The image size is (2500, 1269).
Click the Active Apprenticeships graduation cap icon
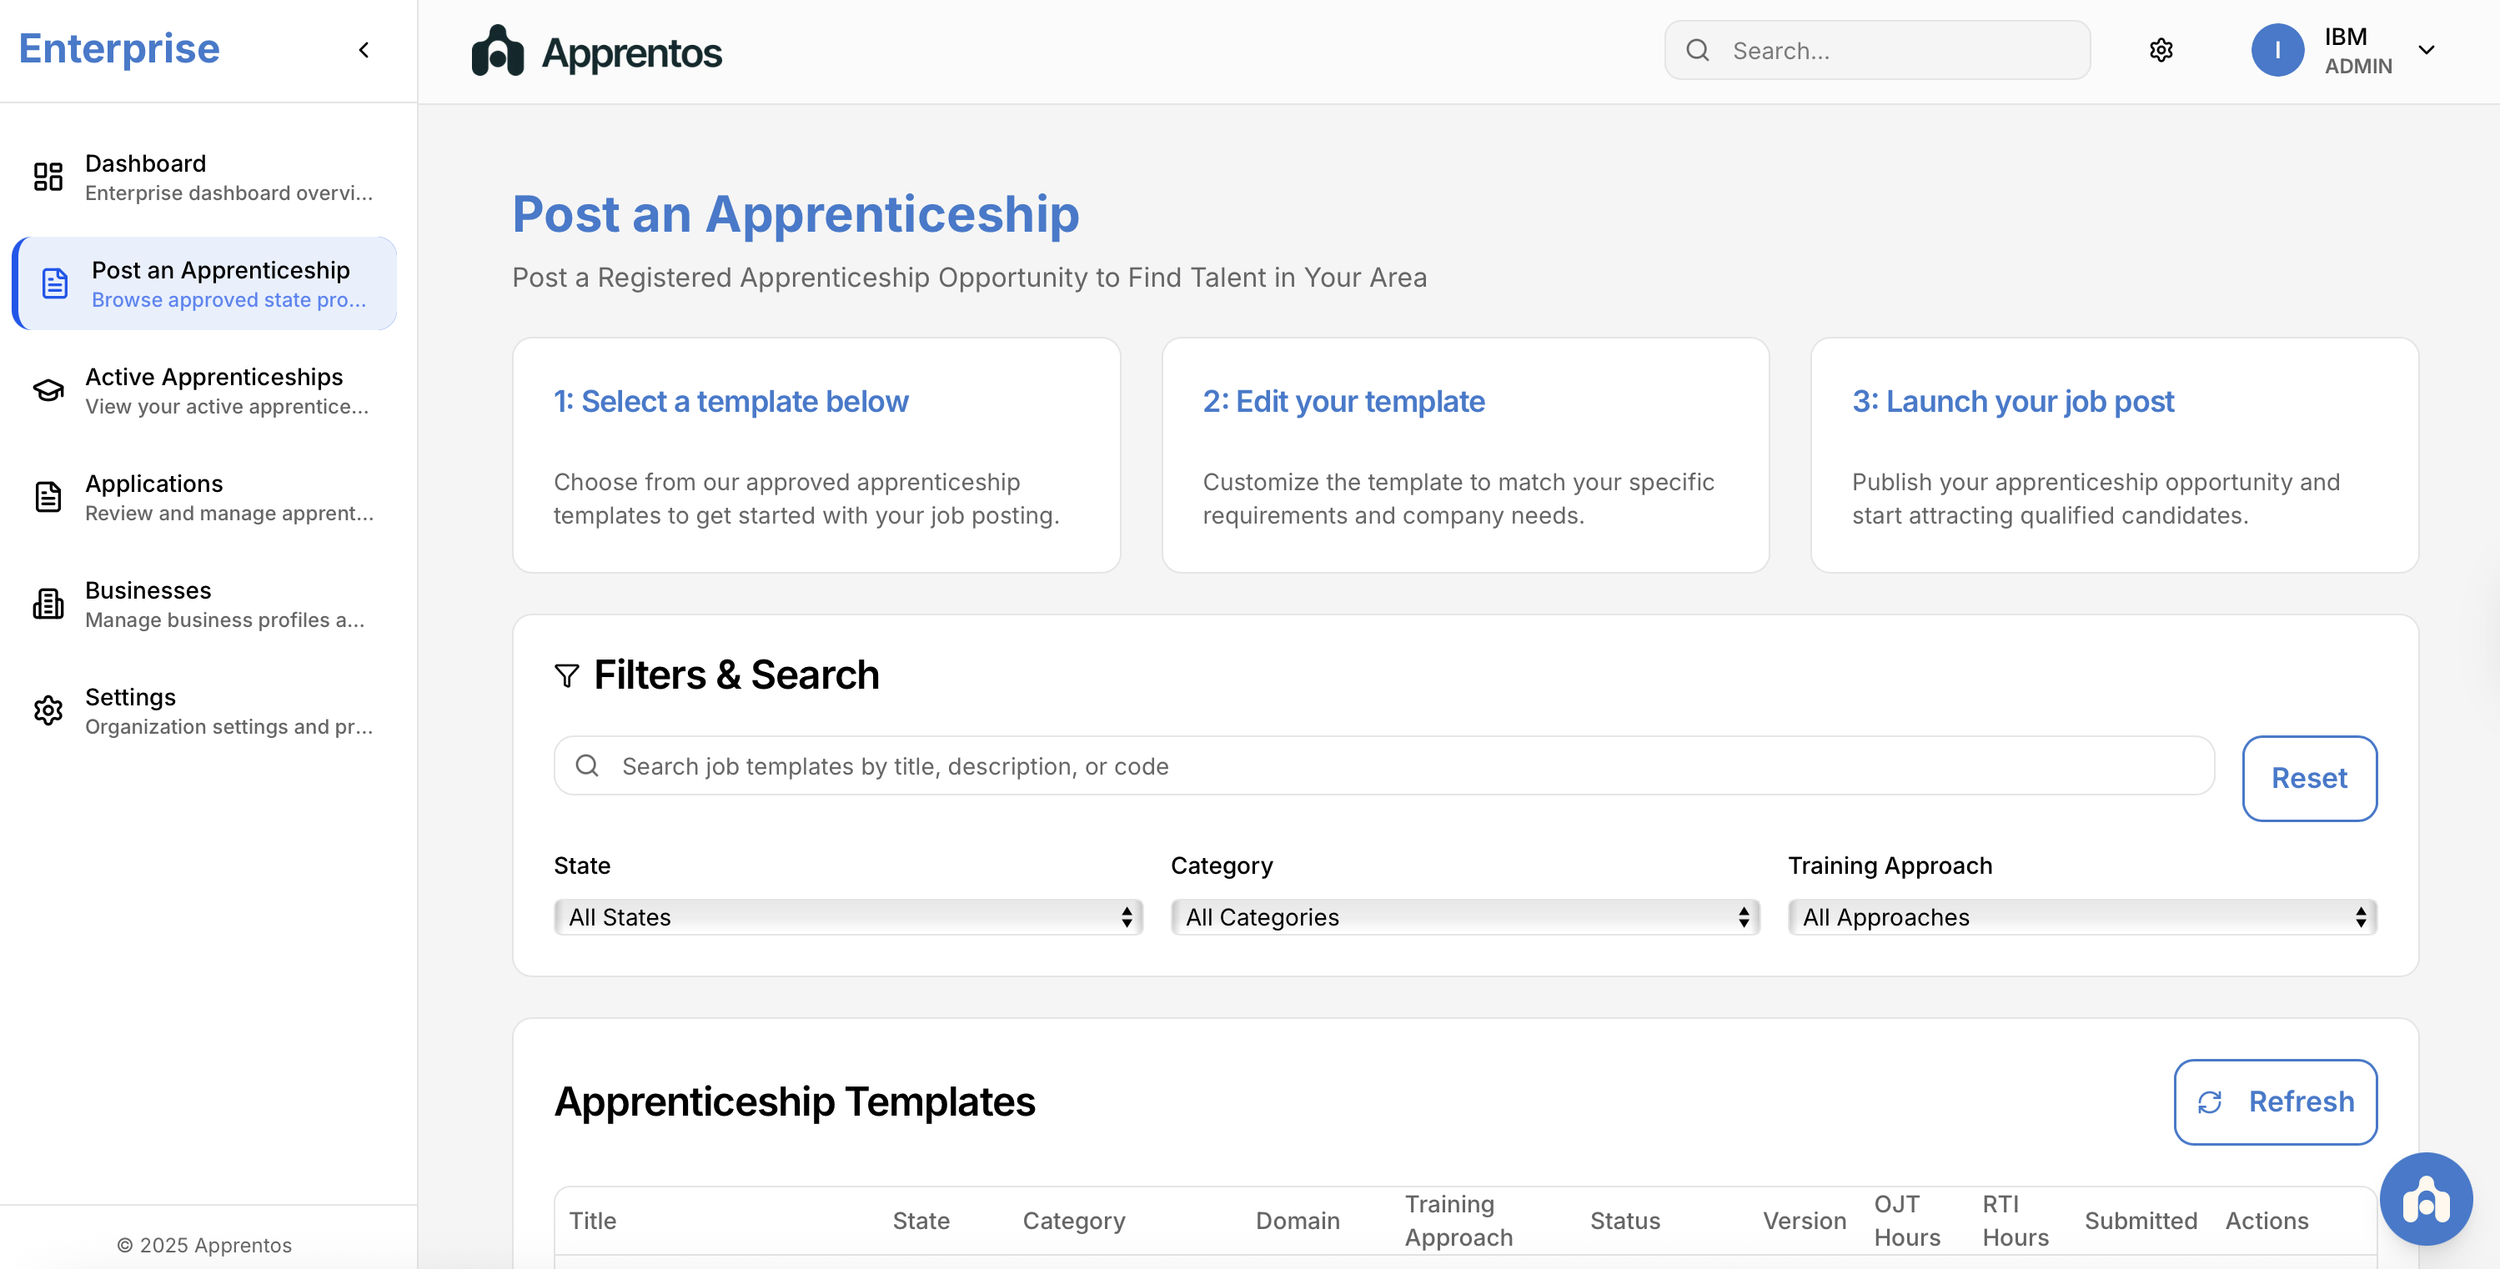point(48,390)
